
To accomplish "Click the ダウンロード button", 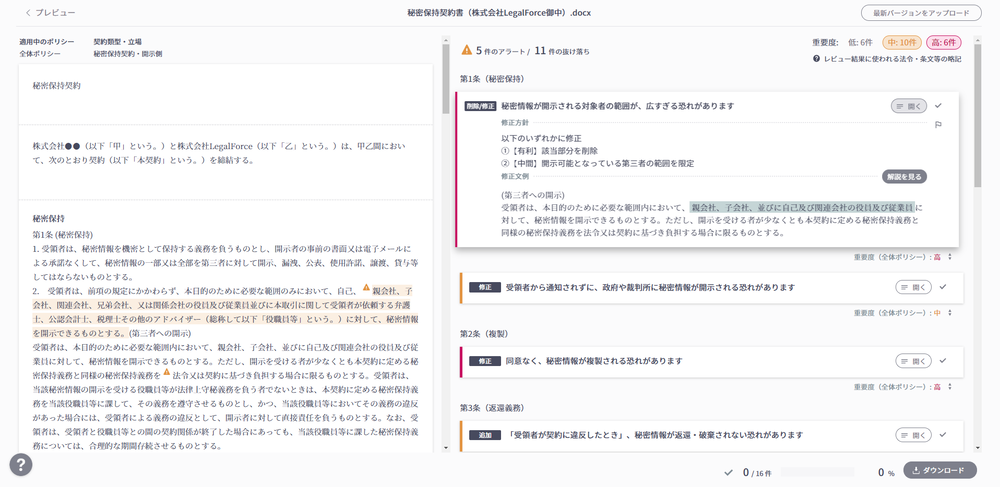I will pyautogui.click(x=939, y=470).
